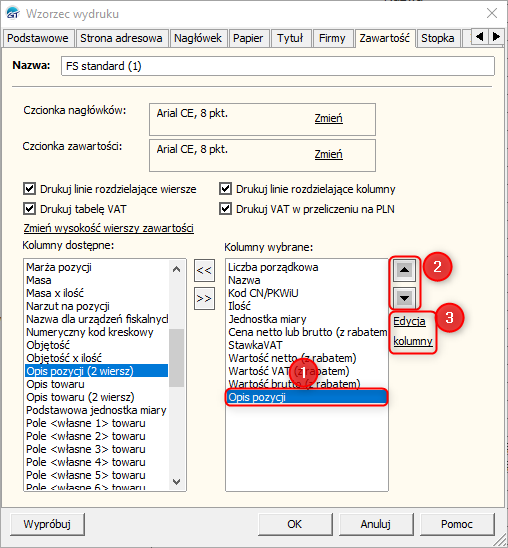Switch to the Stopka tab

[437, 38]
